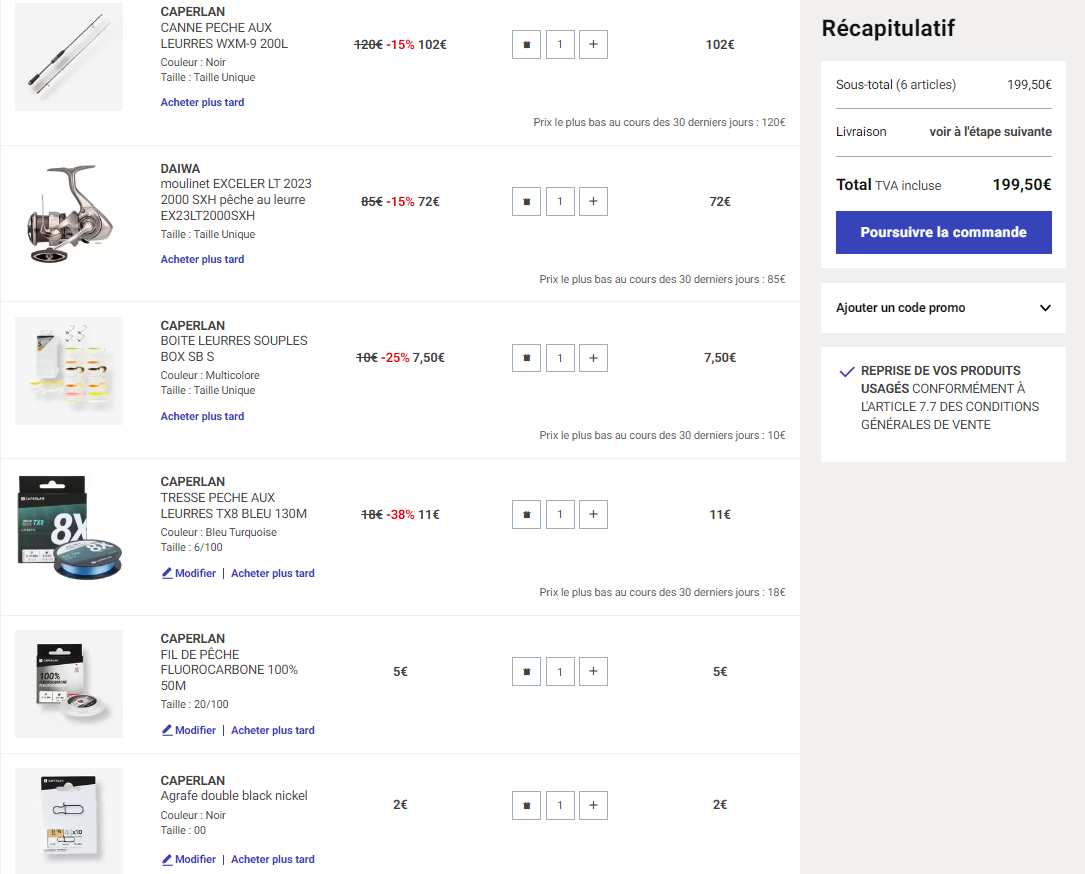Click 'Taille : 20/100' text
Viewport: 1085px width, 874px height.
[194, 704]
